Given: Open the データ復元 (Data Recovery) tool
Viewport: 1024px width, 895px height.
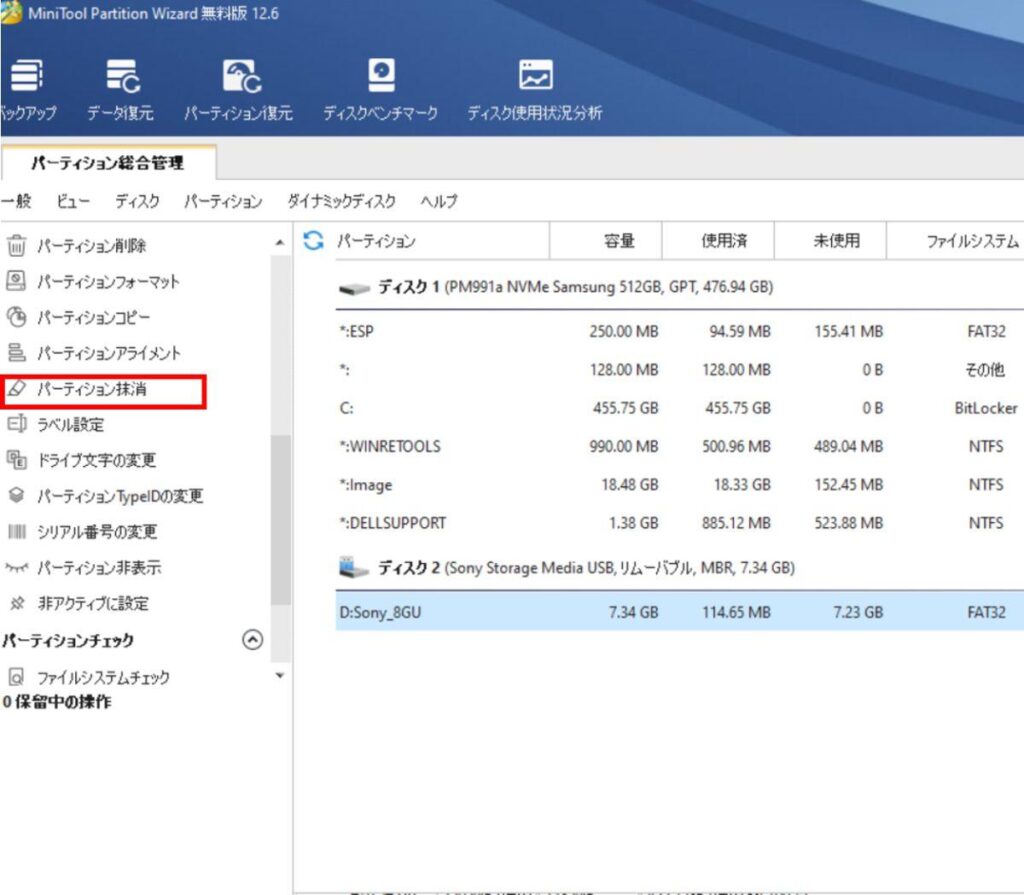Looking at the screenshot, I should pos(121,90).
